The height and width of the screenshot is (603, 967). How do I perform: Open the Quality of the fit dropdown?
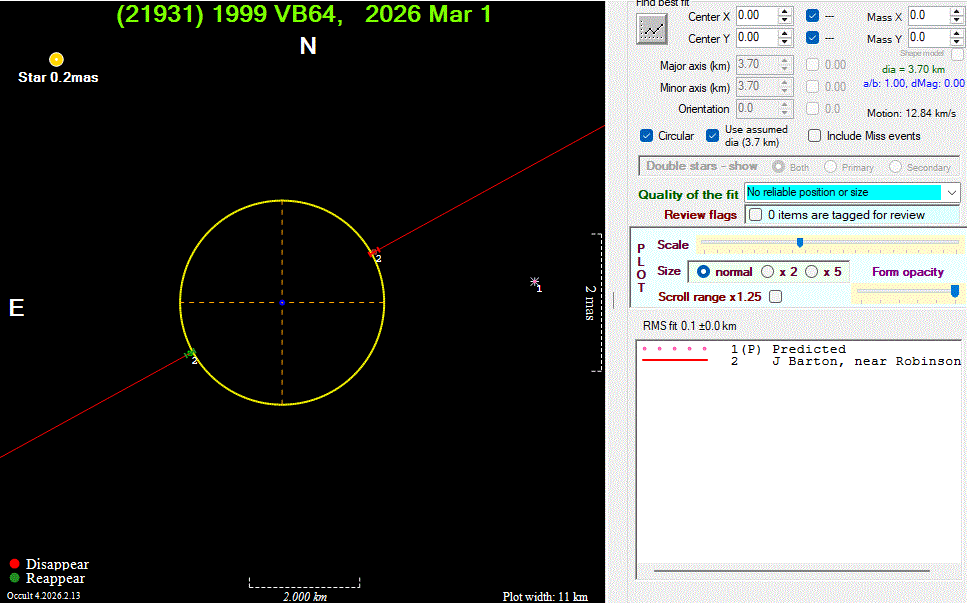(951, 192)
